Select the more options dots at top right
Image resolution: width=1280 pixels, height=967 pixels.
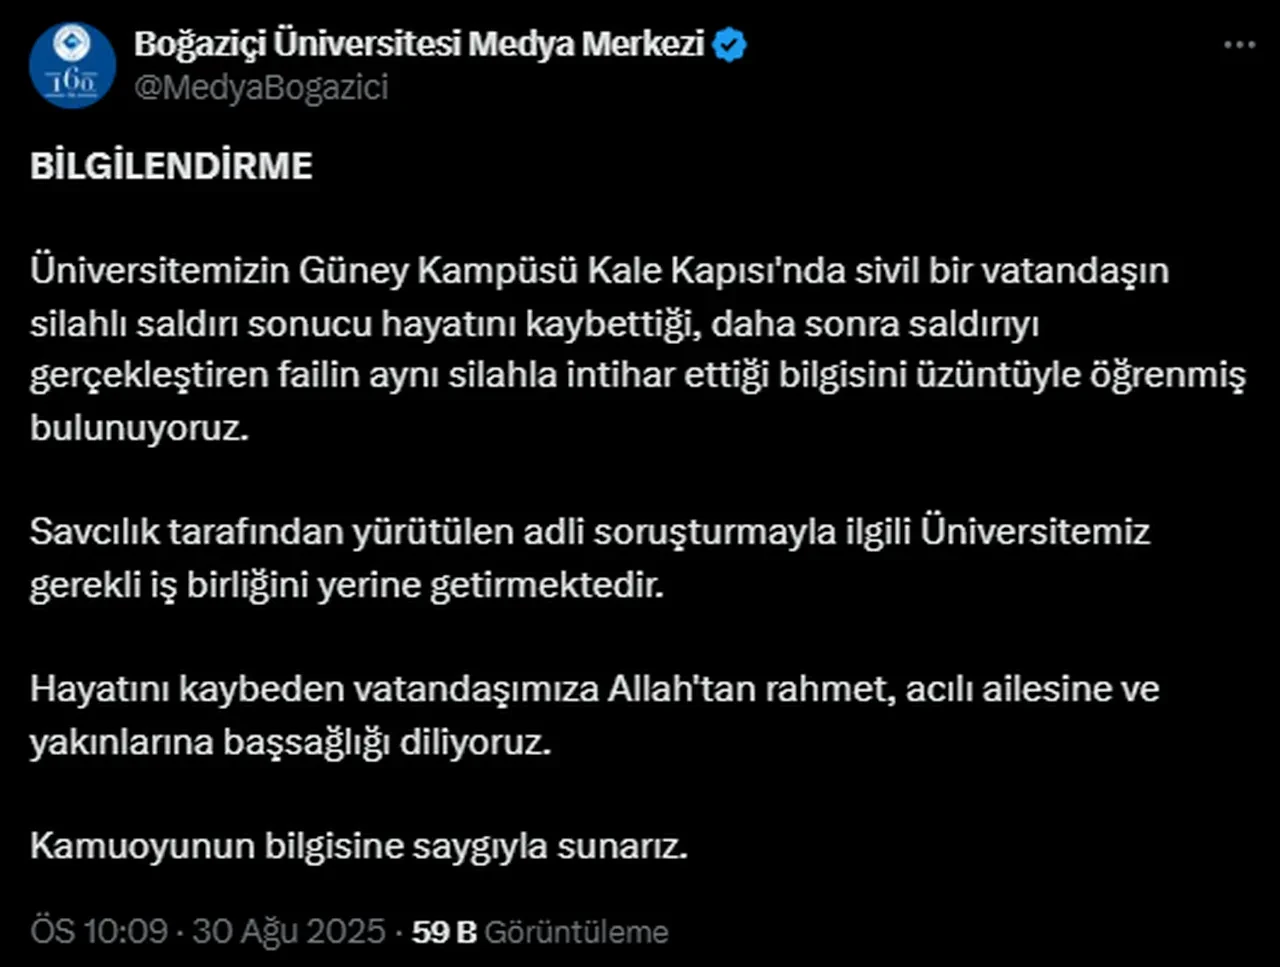point(1240,44)
